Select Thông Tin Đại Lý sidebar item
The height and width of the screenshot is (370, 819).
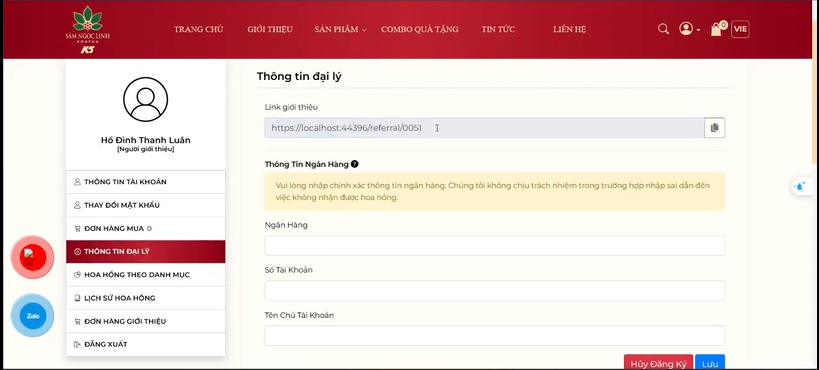146,251
